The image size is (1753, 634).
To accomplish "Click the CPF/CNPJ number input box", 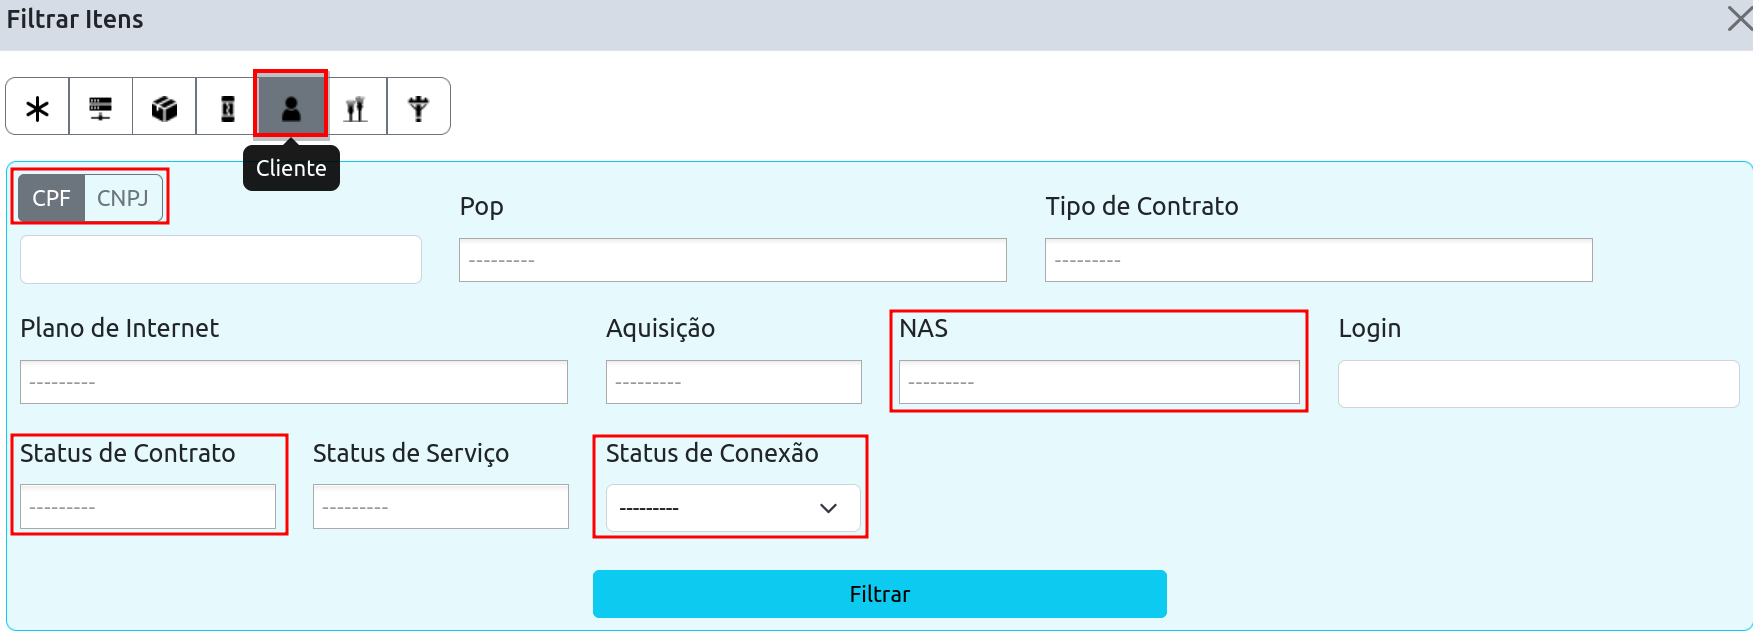I will [220, 260].
